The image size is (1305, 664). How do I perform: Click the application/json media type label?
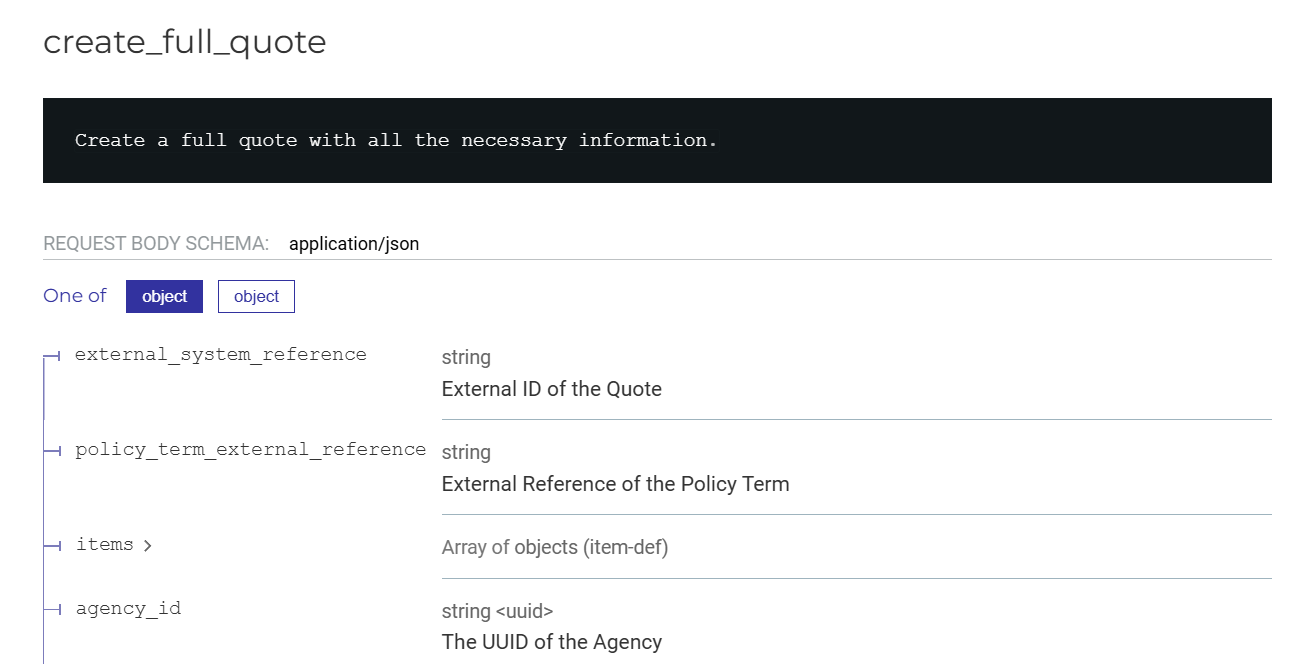pos(354,243)
